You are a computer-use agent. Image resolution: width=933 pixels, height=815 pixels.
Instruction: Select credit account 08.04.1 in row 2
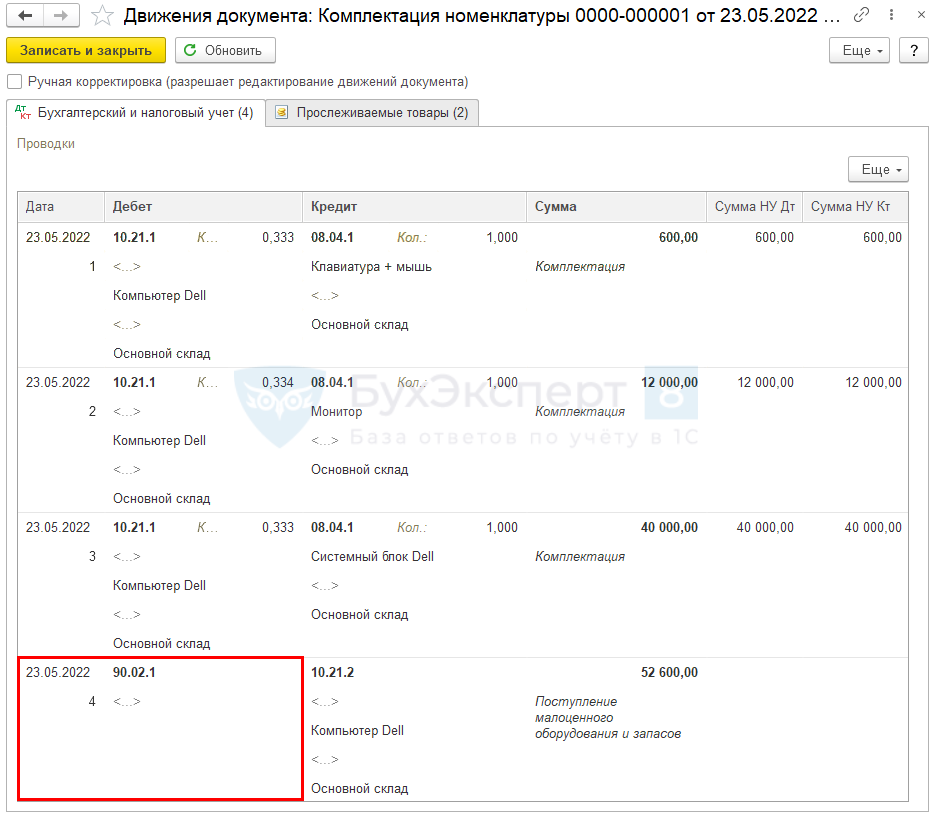click(x=332, y=383)
